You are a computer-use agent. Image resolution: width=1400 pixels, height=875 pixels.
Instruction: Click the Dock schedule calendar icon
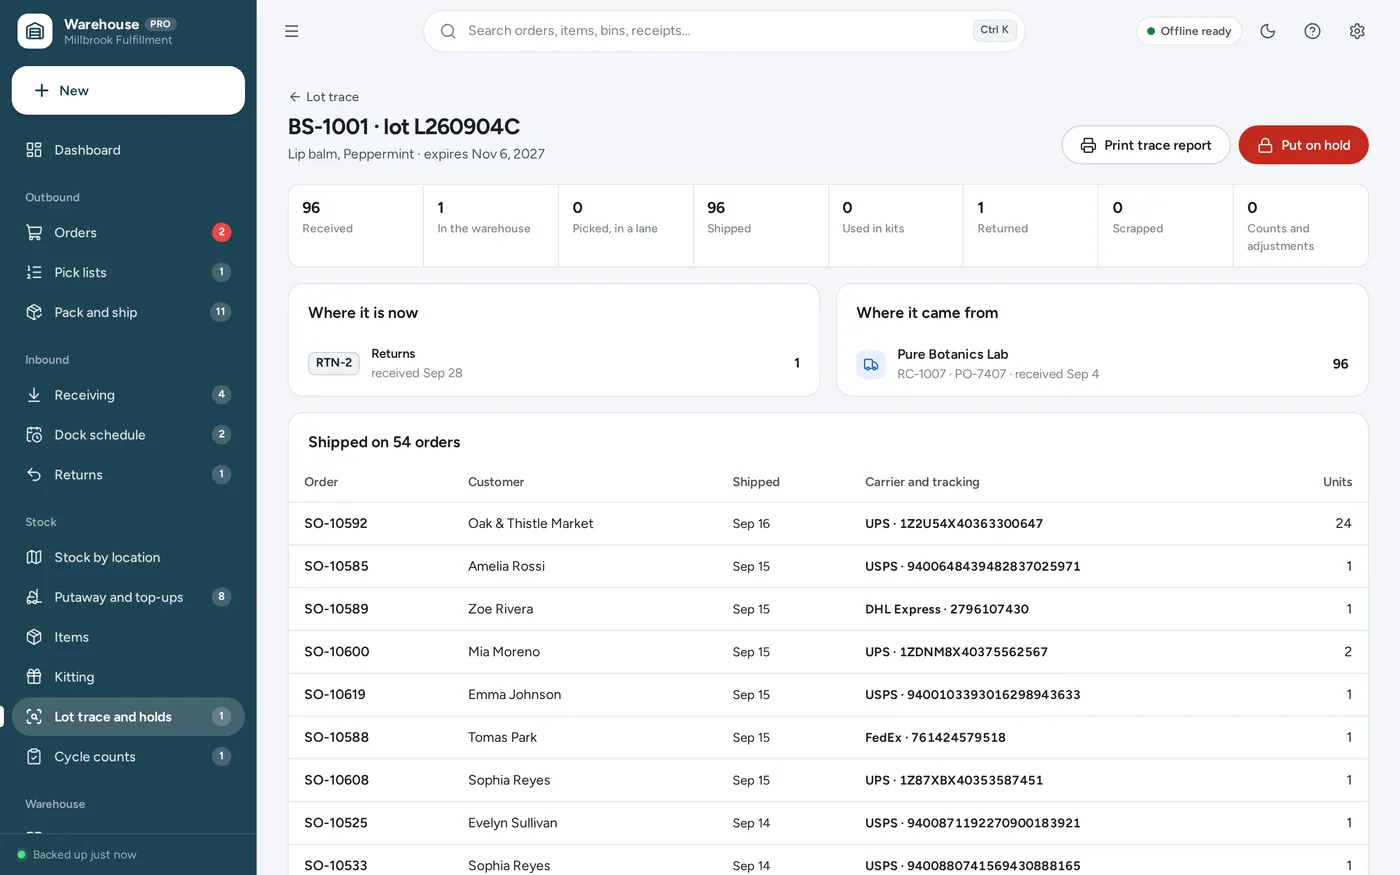pos(34,435)
